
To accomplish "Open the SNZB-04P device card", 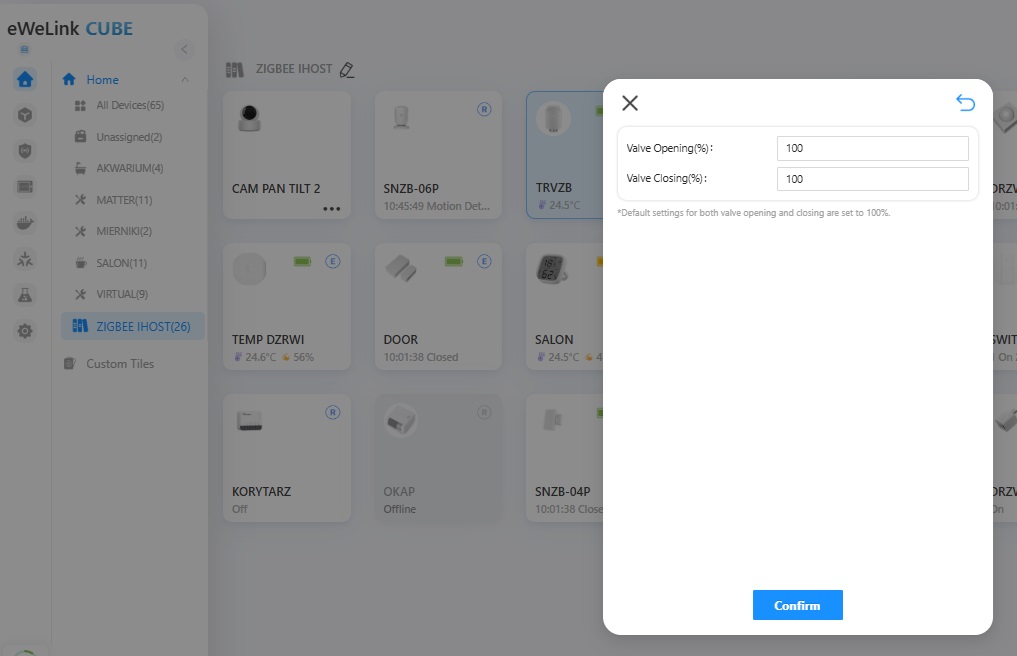I will (566, 458).
